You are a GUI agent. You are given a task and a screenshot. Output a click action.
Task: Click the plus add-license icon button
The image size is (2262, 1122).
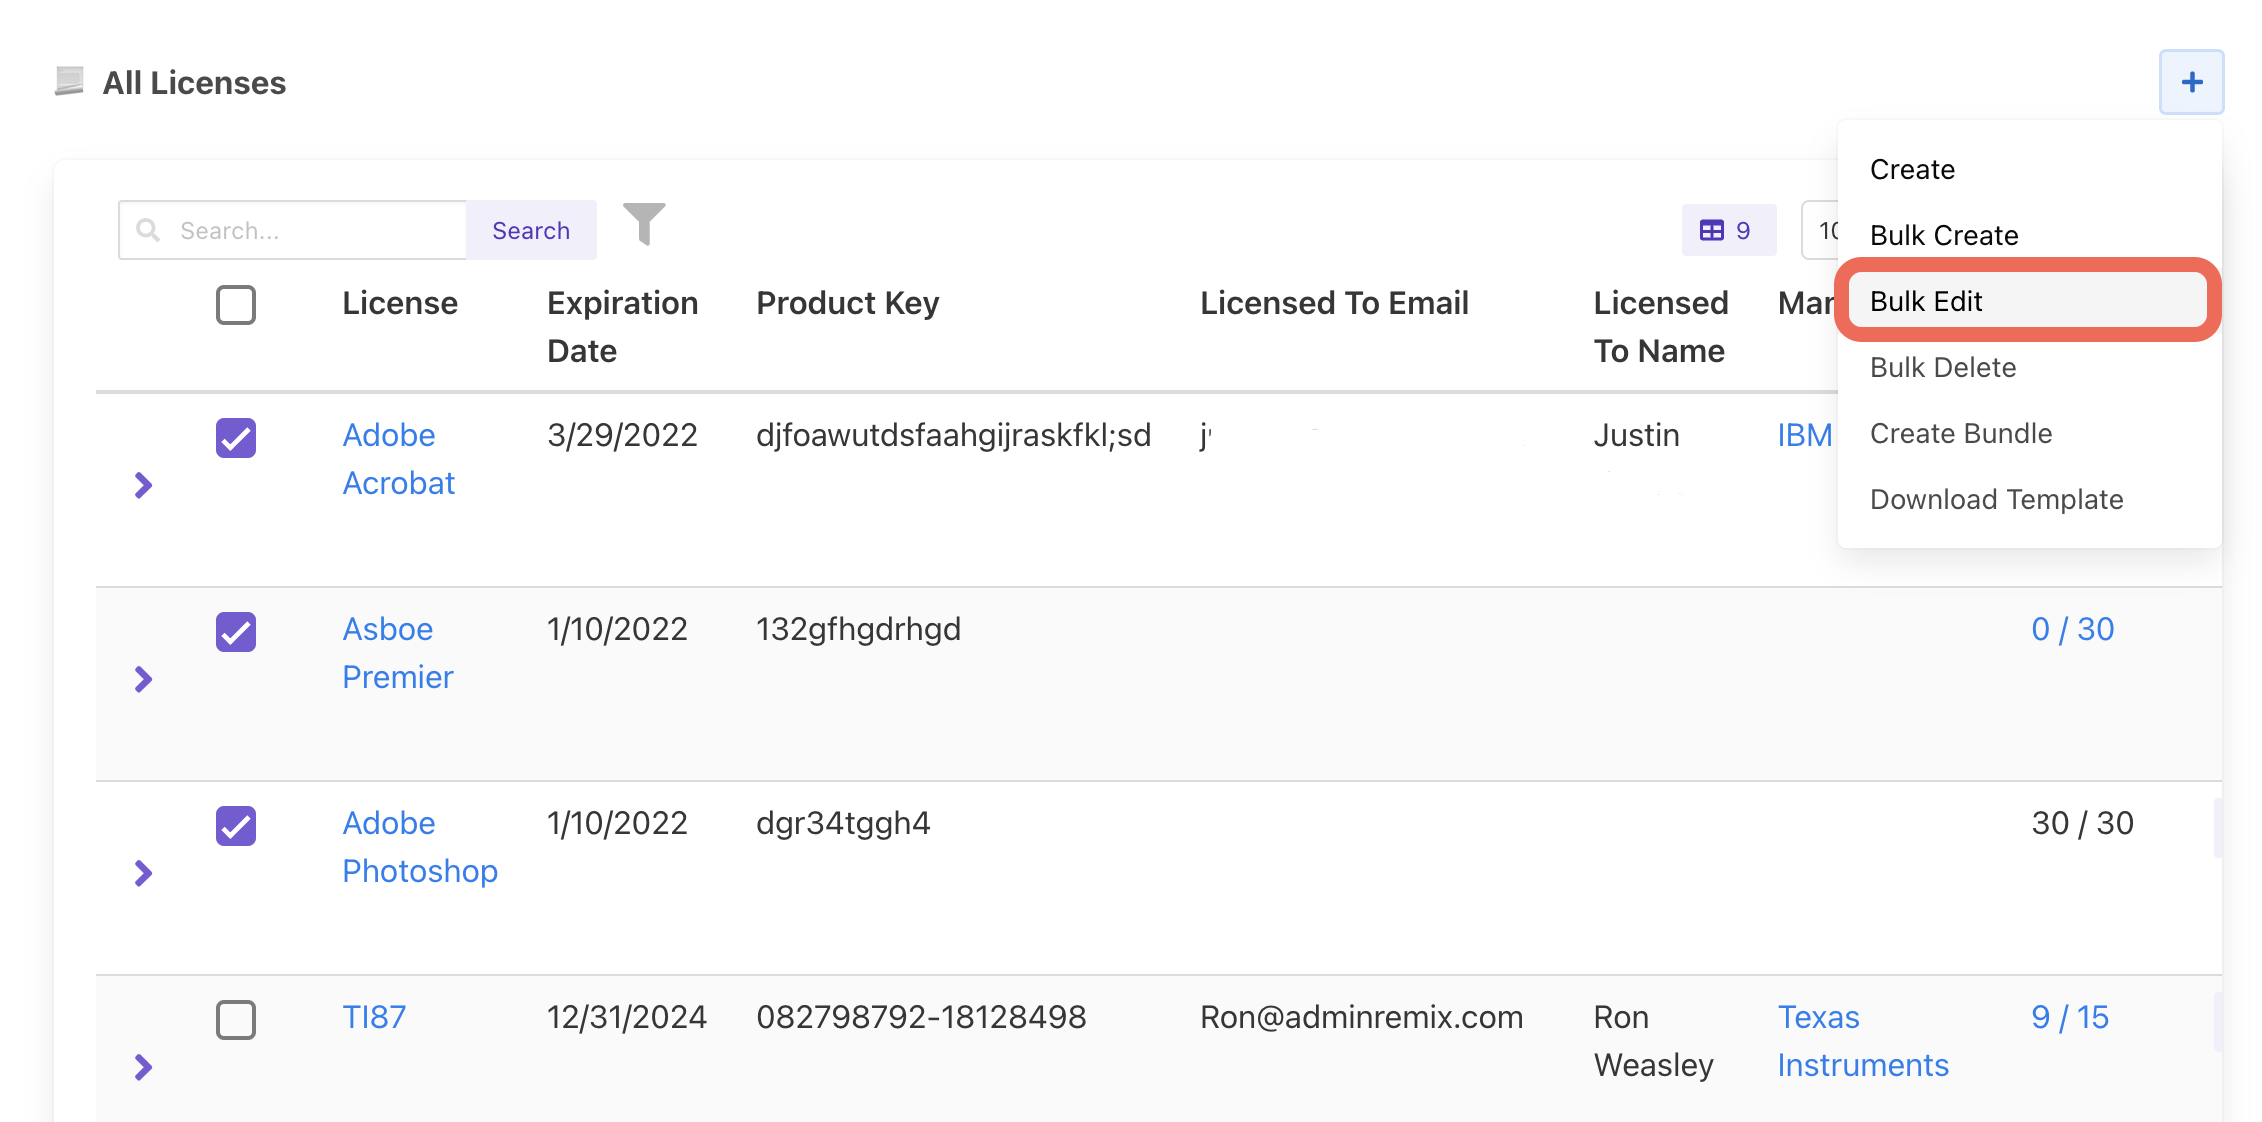pyautogui.click(x=2191, y=82)
